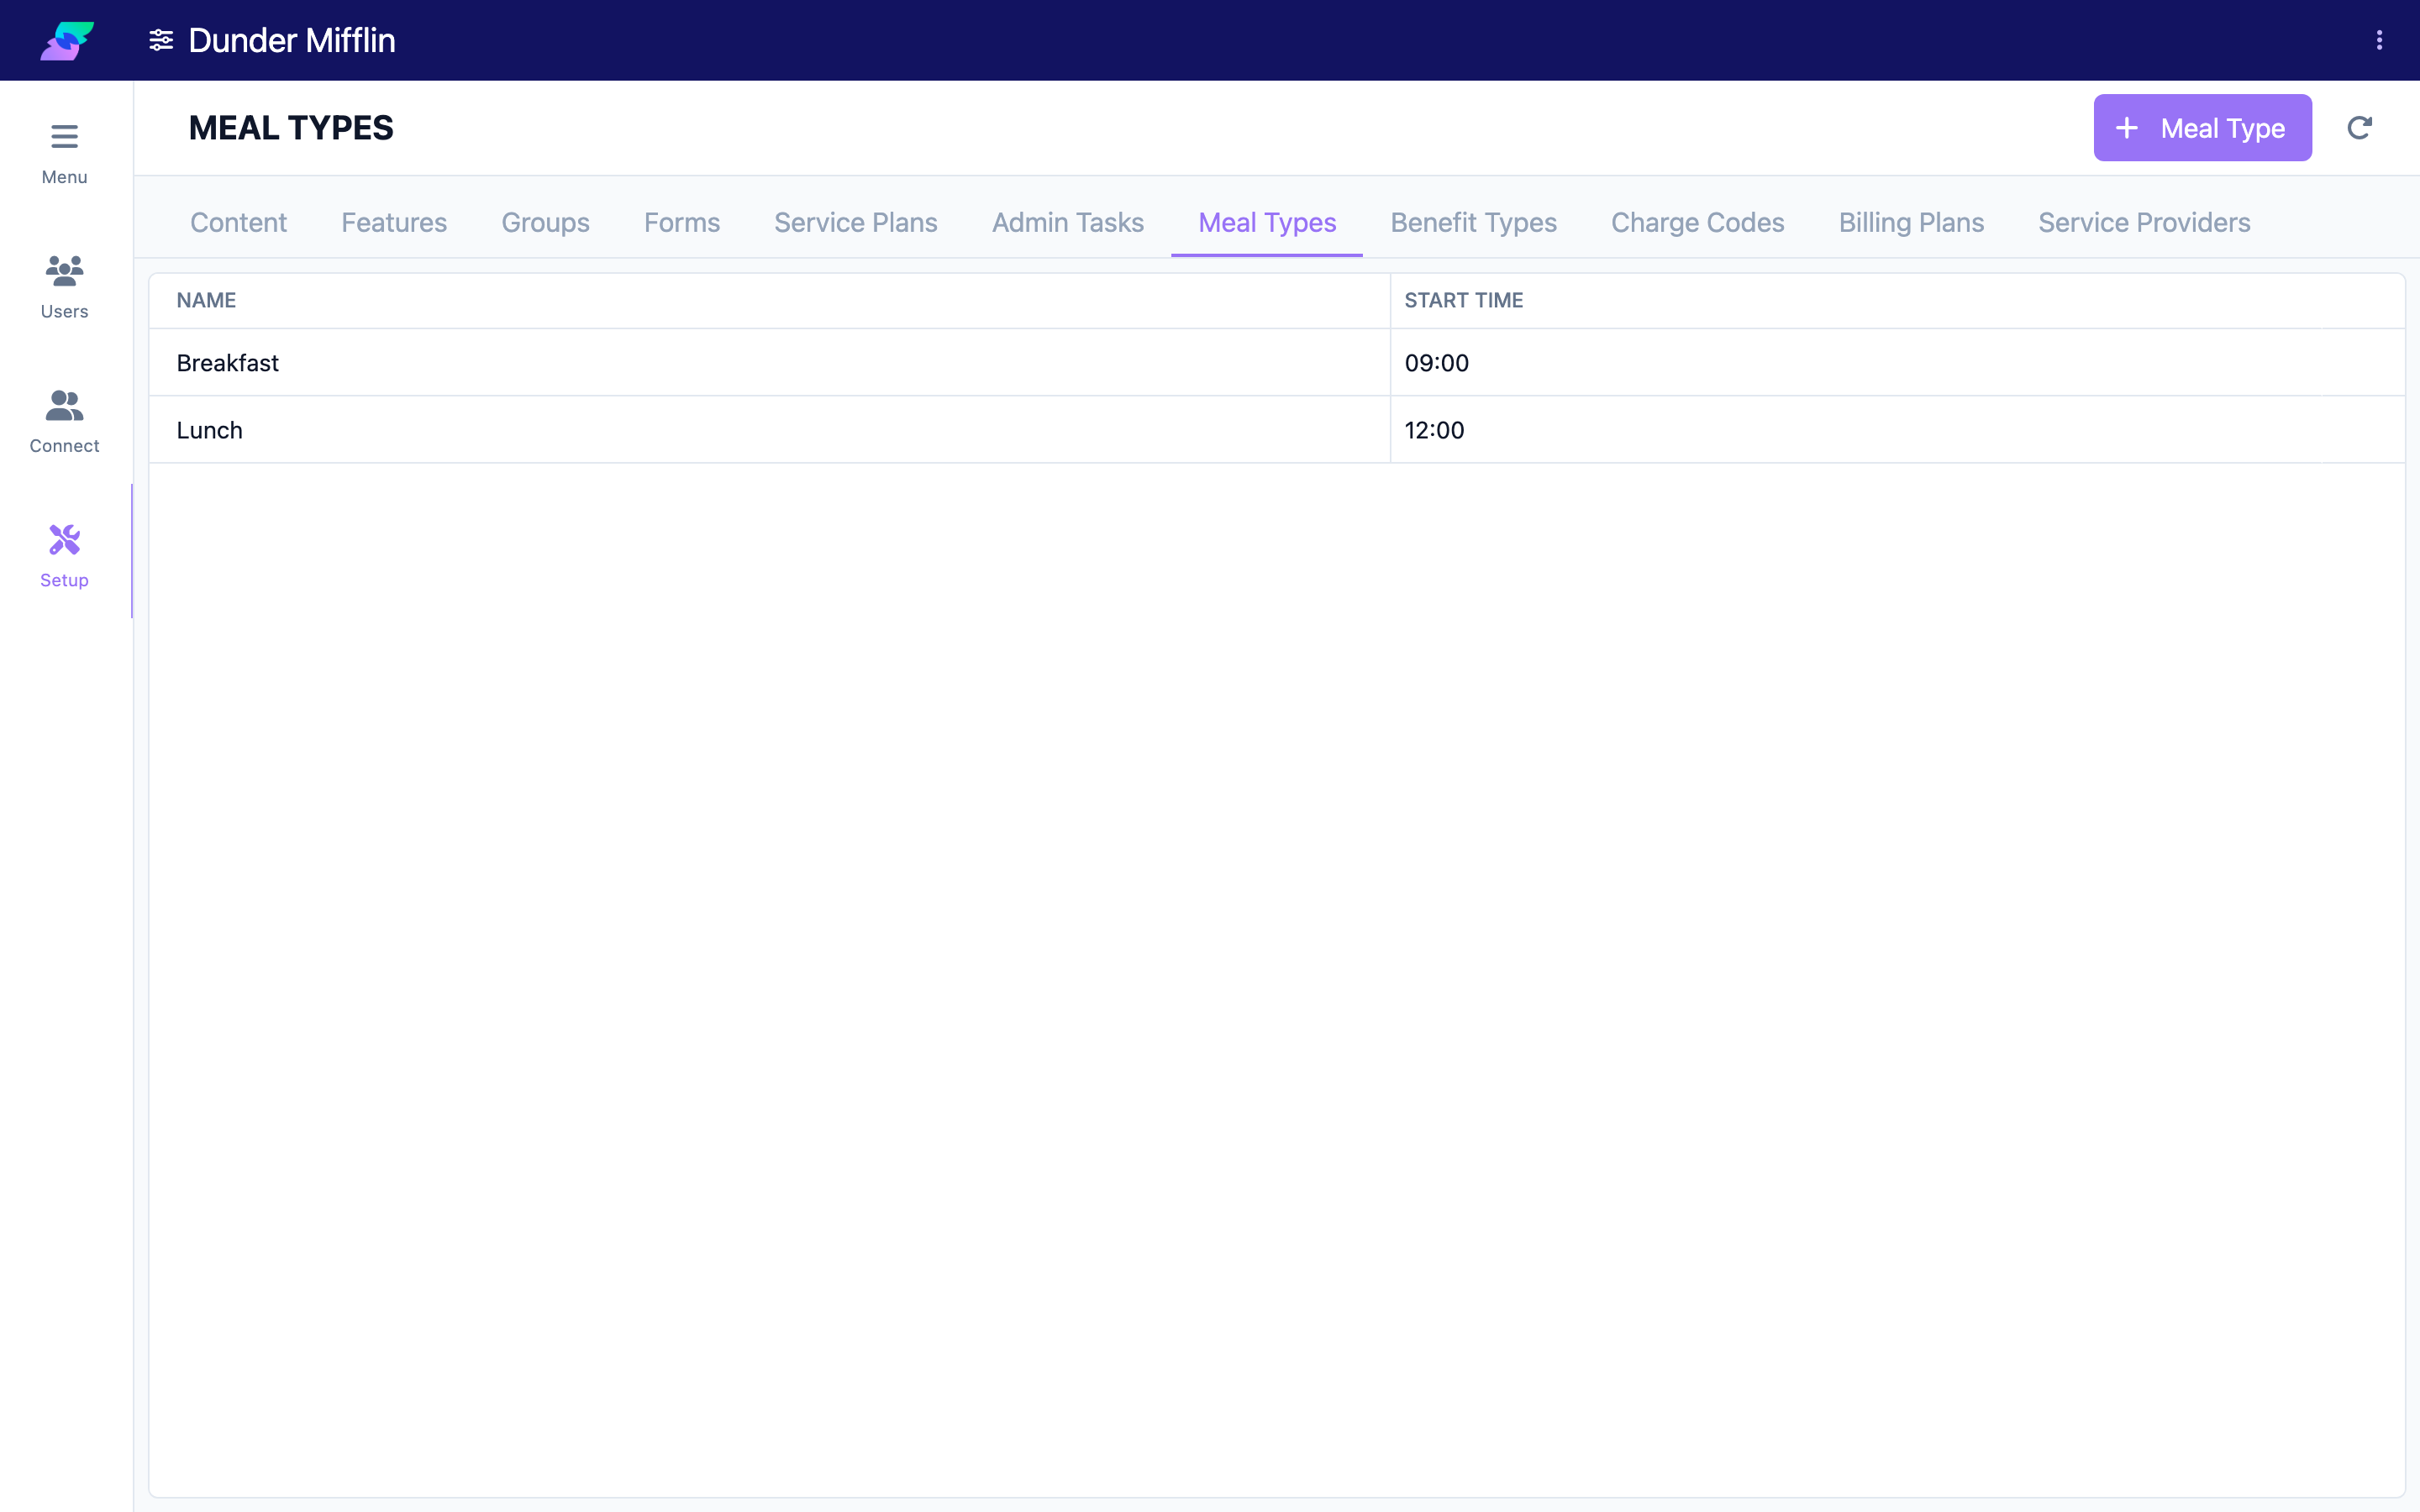Open the Groups tab
2420x1512 pixels.
[545, 222]
